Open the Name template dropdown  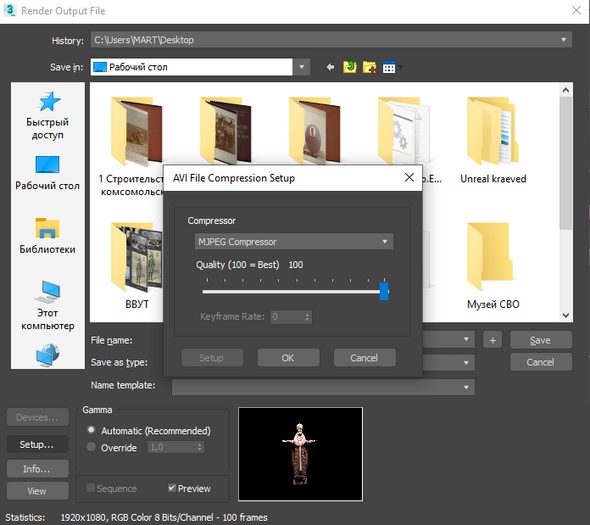tap(323, 387)
